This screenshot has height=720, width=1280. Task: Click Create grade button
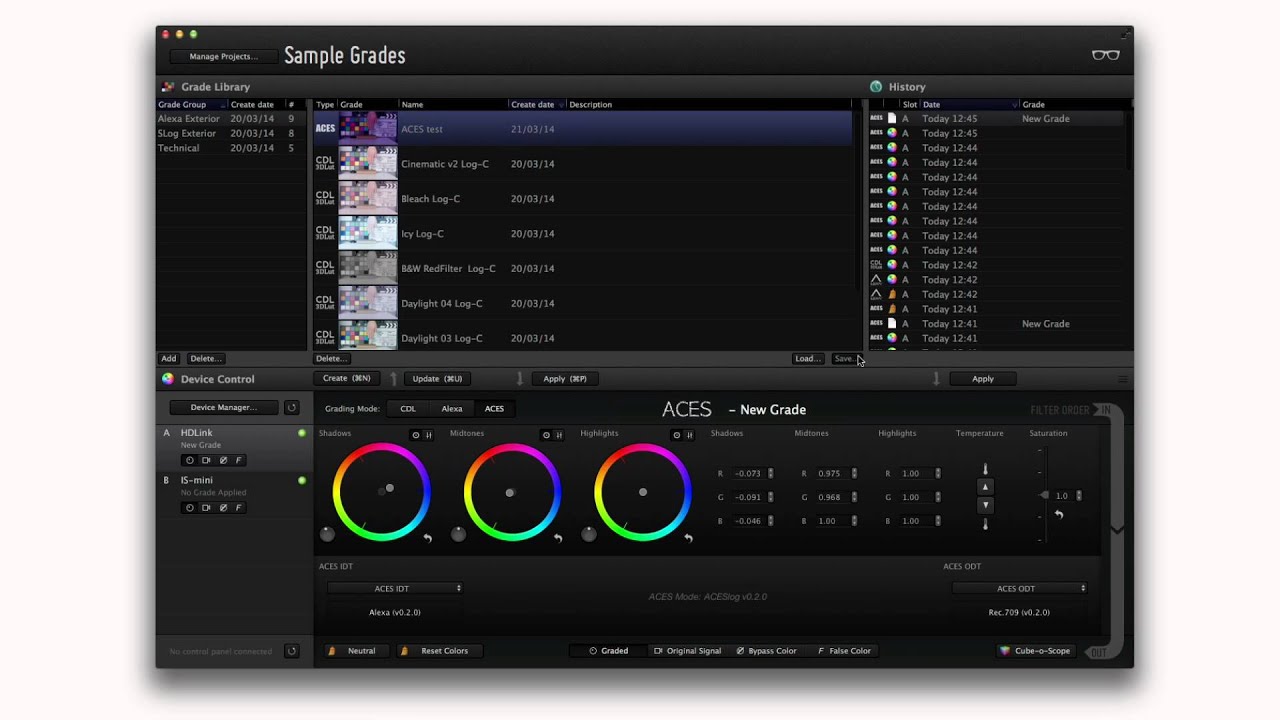[x=347, y=379]
